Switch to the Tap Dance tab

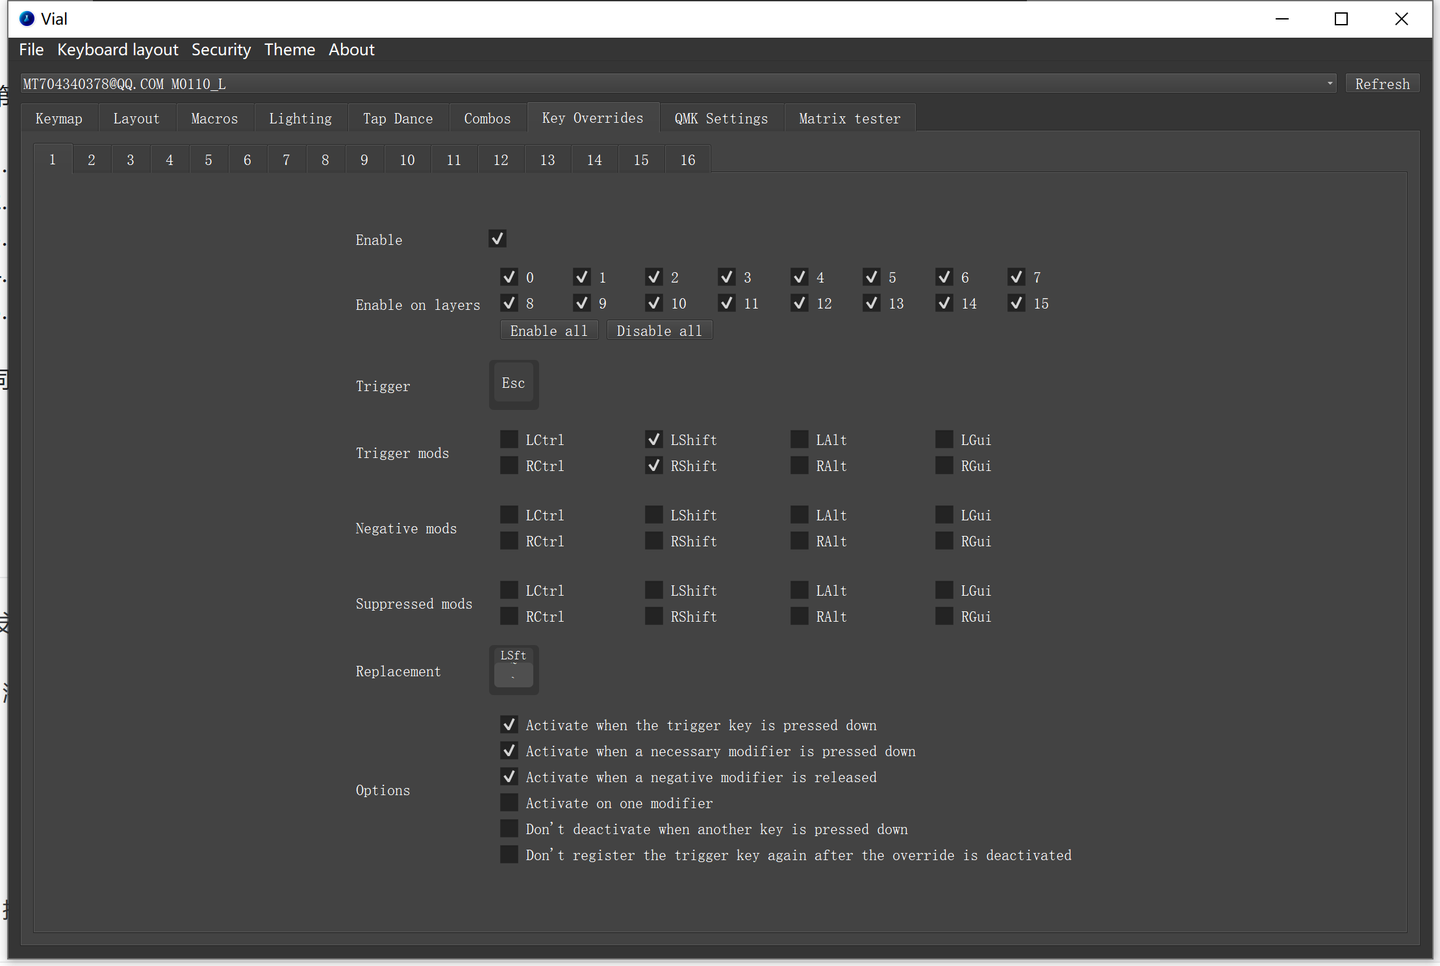pyautogui.click(x=397, y=119)
